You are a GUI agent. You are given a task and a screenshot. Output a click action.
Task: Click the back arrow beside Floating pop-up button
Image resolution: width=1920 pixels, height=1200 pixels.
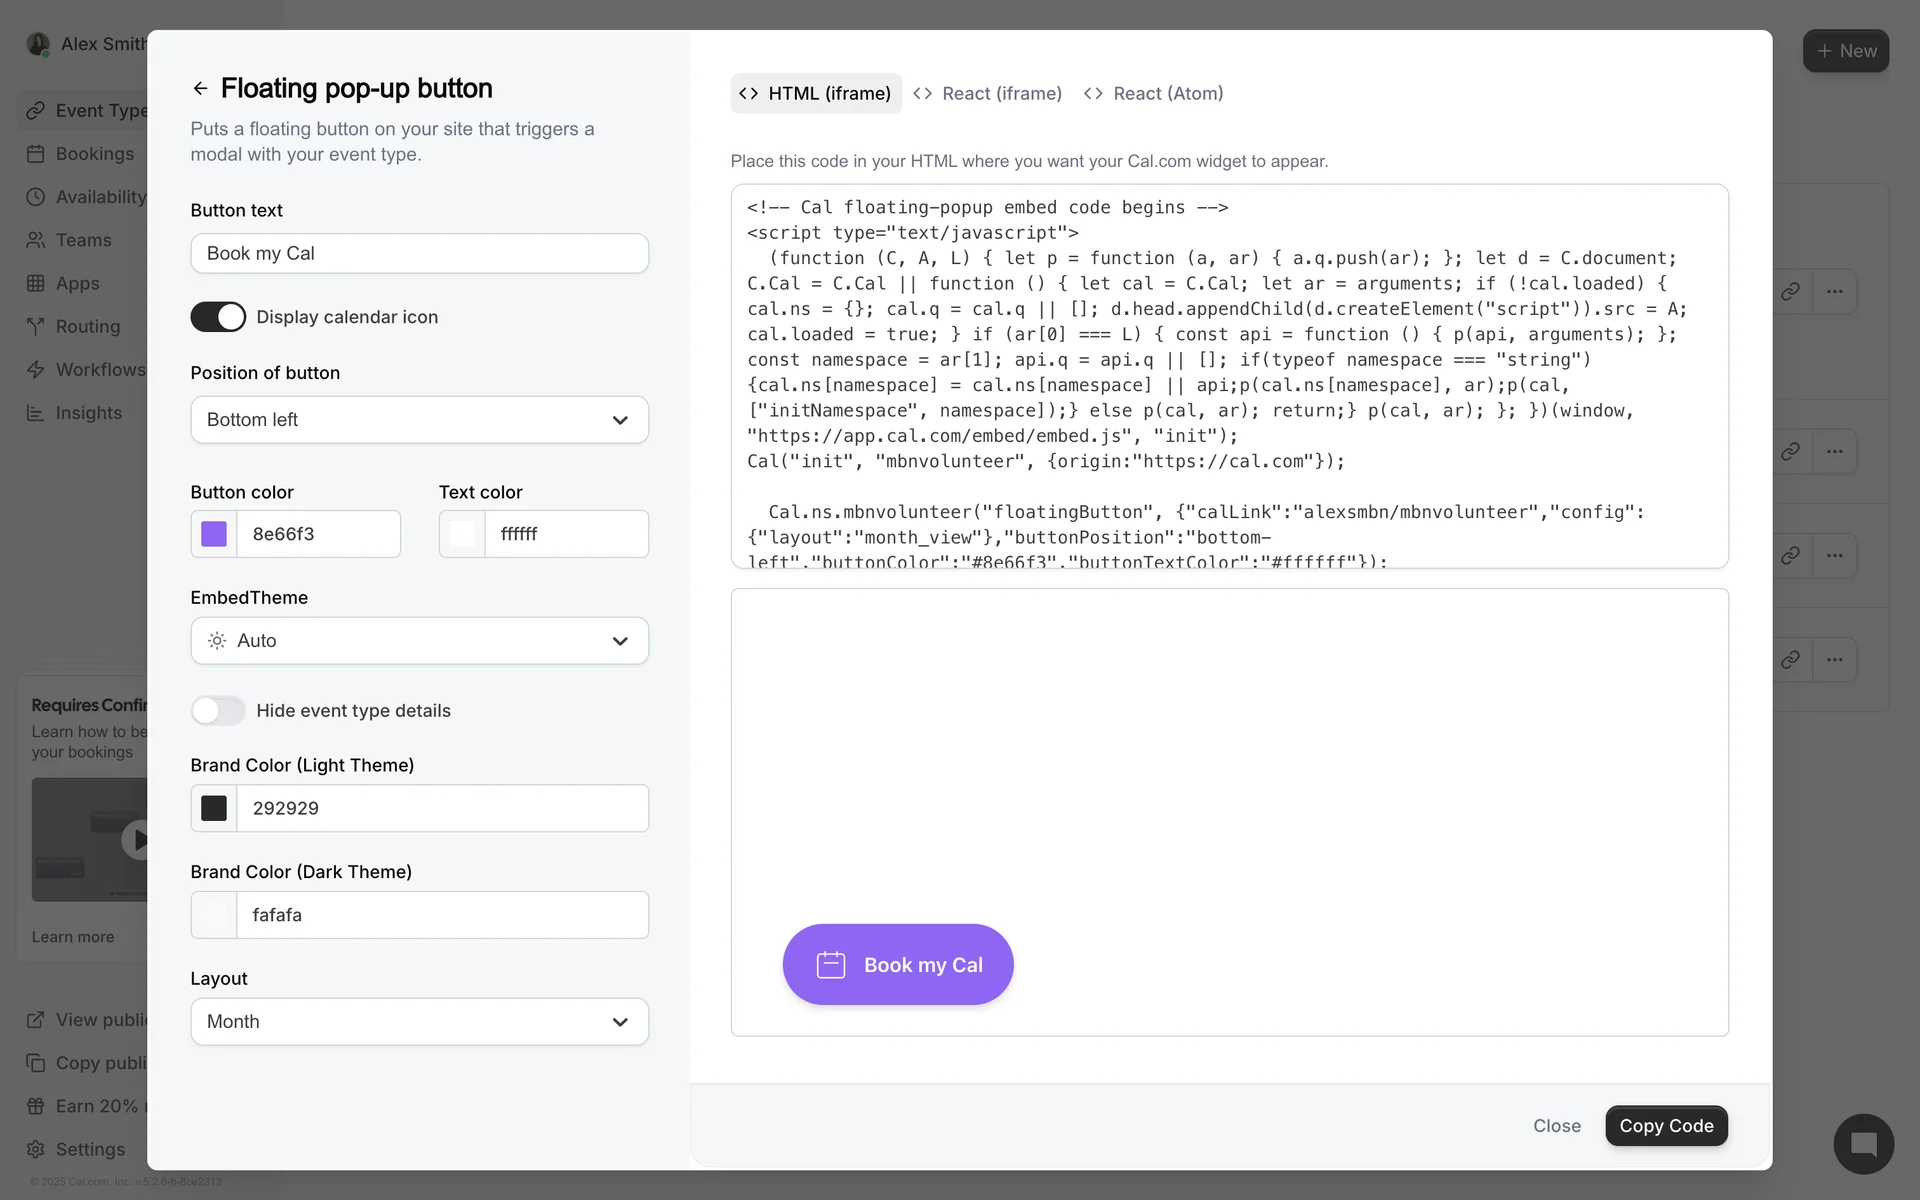[x=200, y=89]
